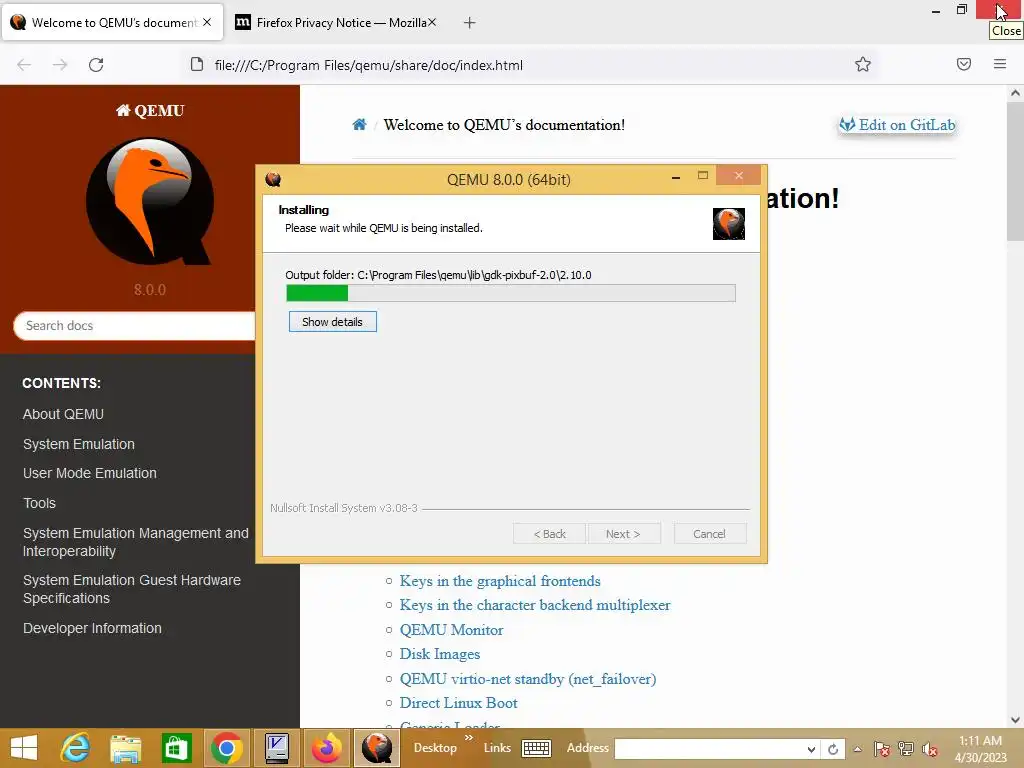Click Show details in installer
Screen dimensions: 1024x768
(332, 322)
